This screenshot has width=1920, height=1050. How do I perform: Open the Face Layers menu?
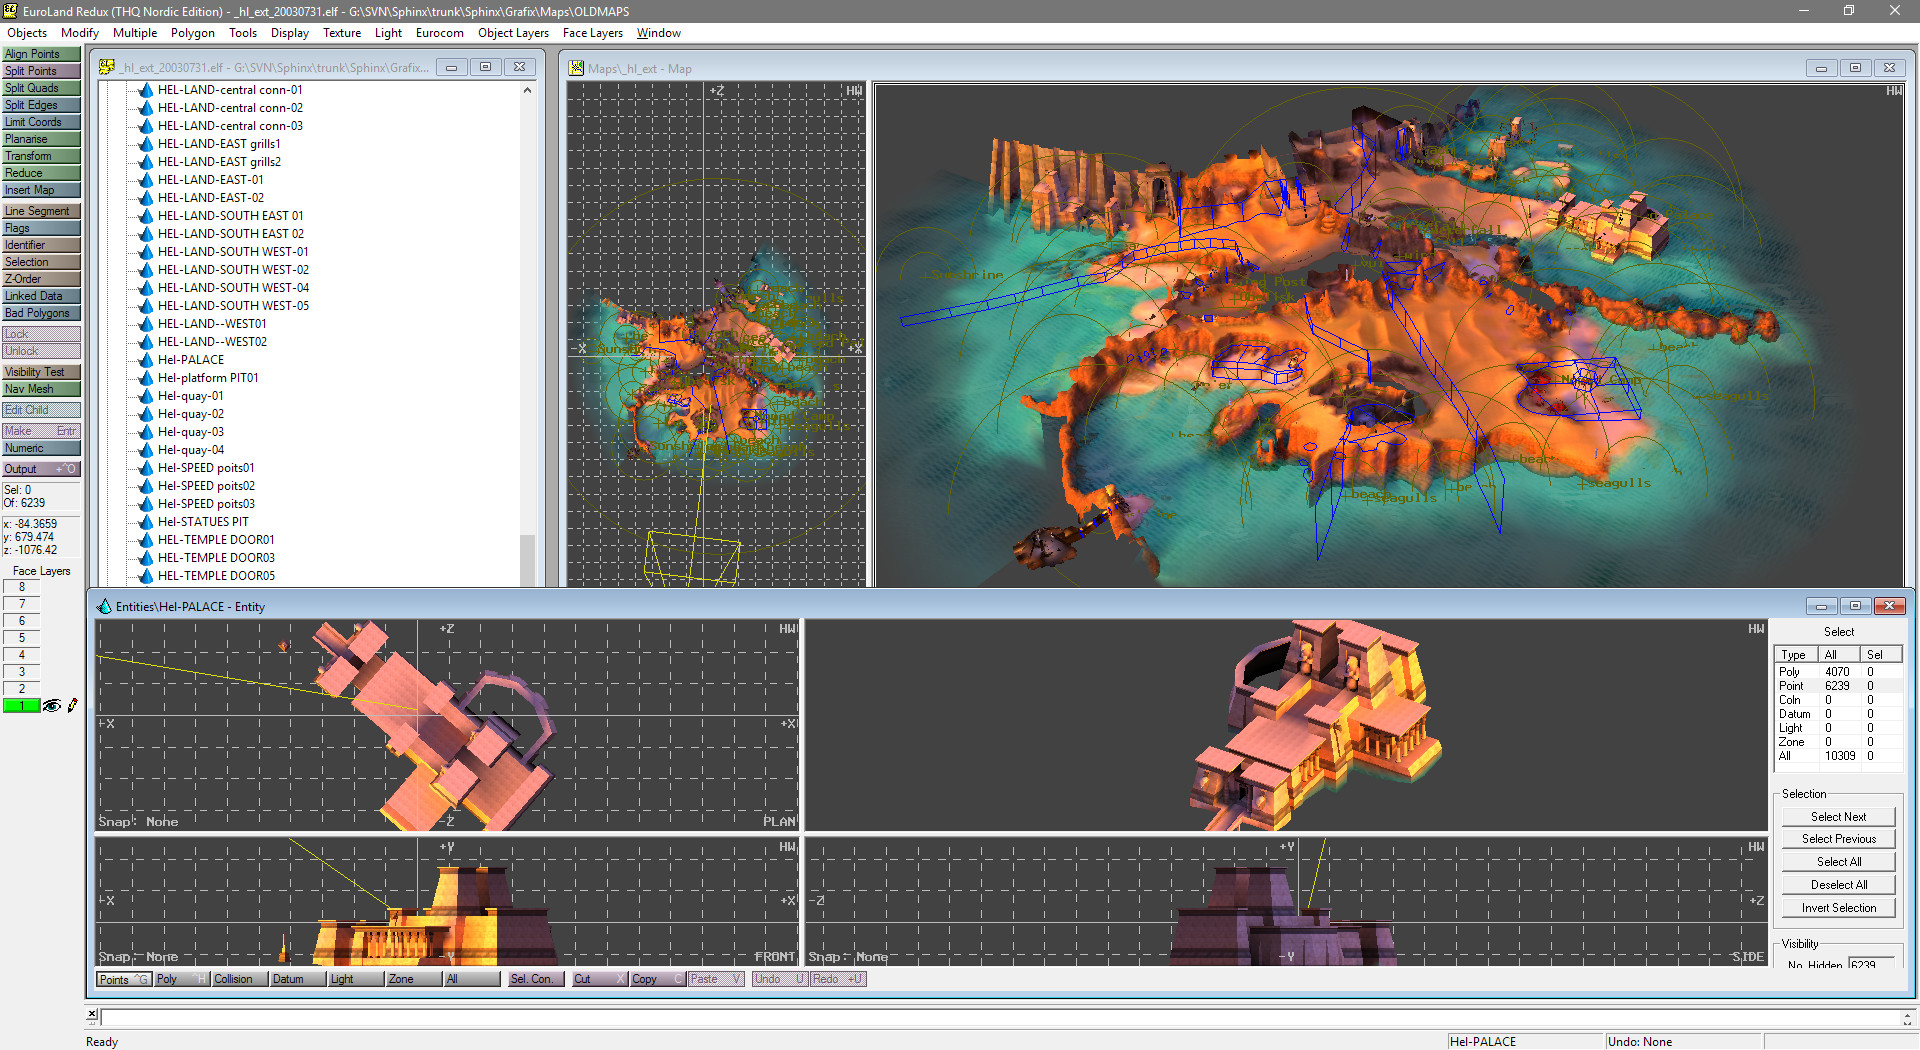tap(592, 33)
